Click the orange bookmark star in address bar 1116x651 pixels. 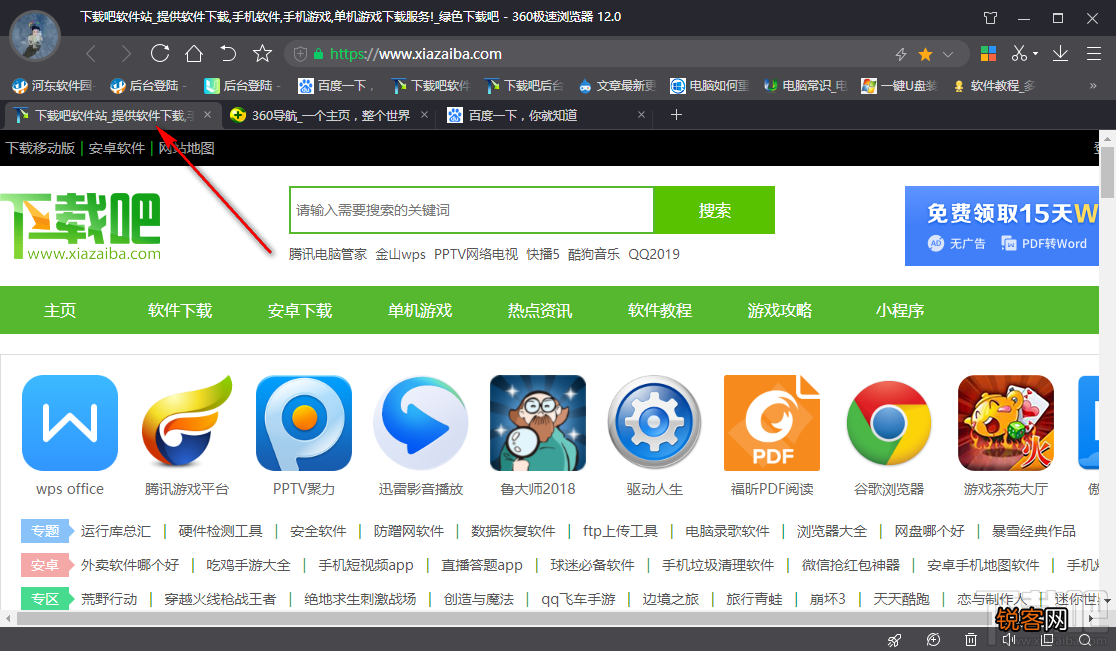(925, 54)
